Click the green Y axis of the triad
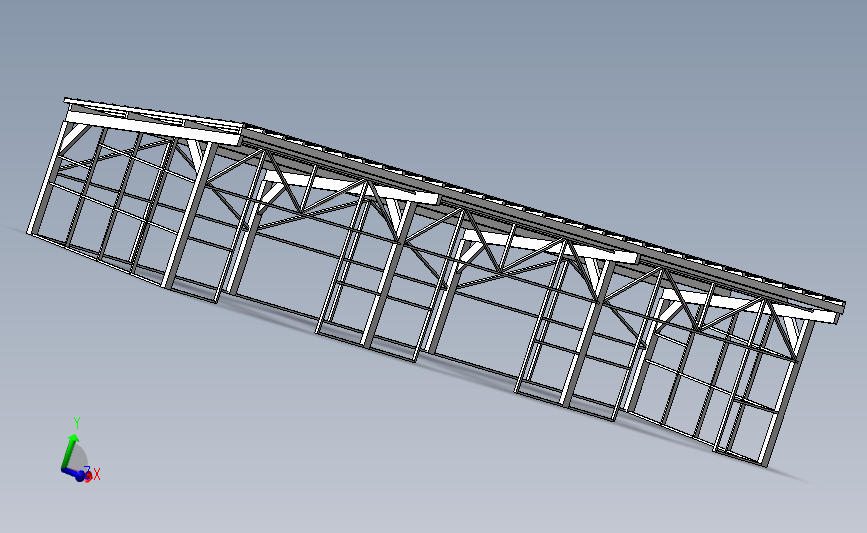867x533 pixels. pos(69,452)
